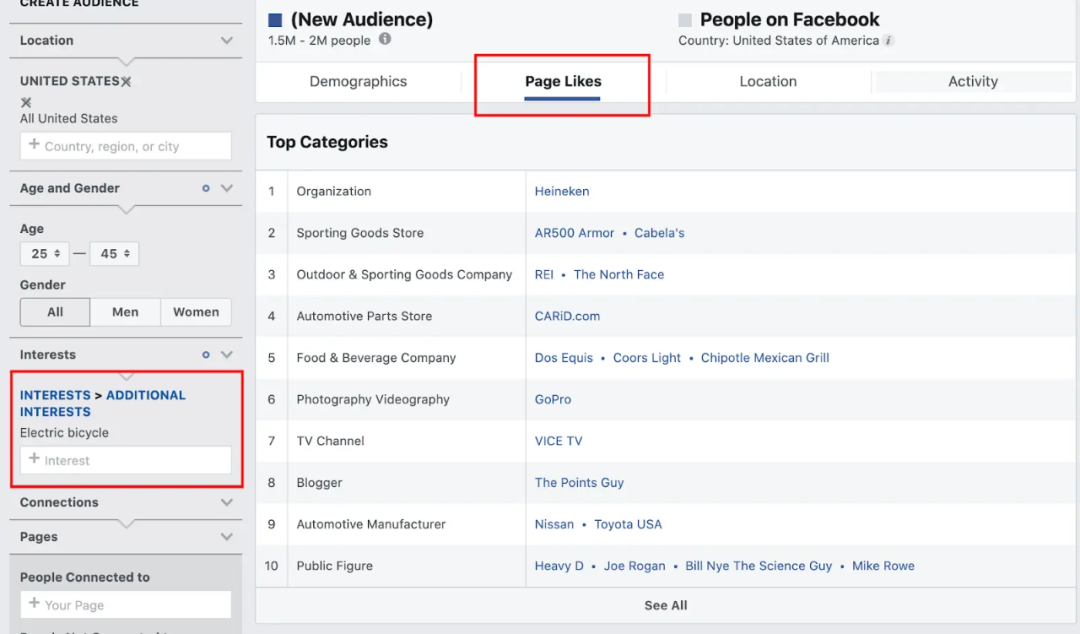Select the Men gender option
The image size is (1080, 634).
click(x=125, y=312)
